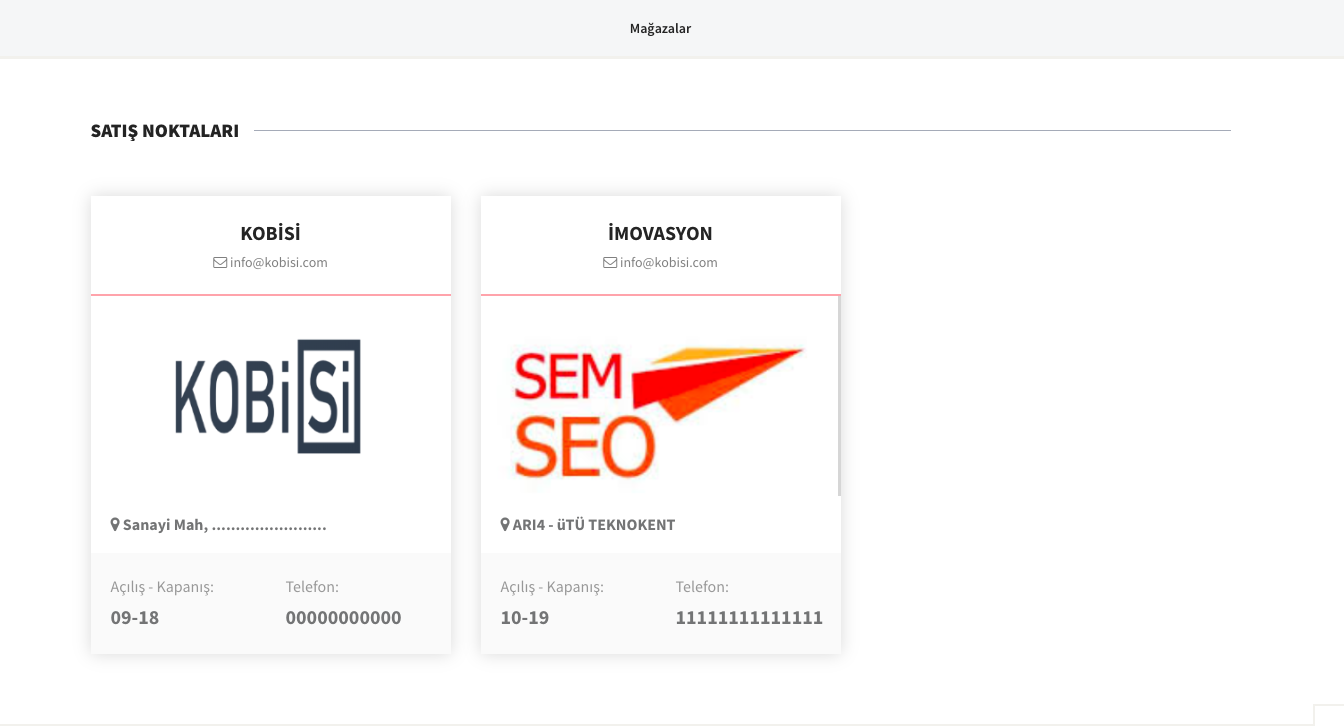This screenshot has height=726, width=1344.
Task: Open info@kobisi.com email under KOBİSİ
Action: tap(279, 263)
